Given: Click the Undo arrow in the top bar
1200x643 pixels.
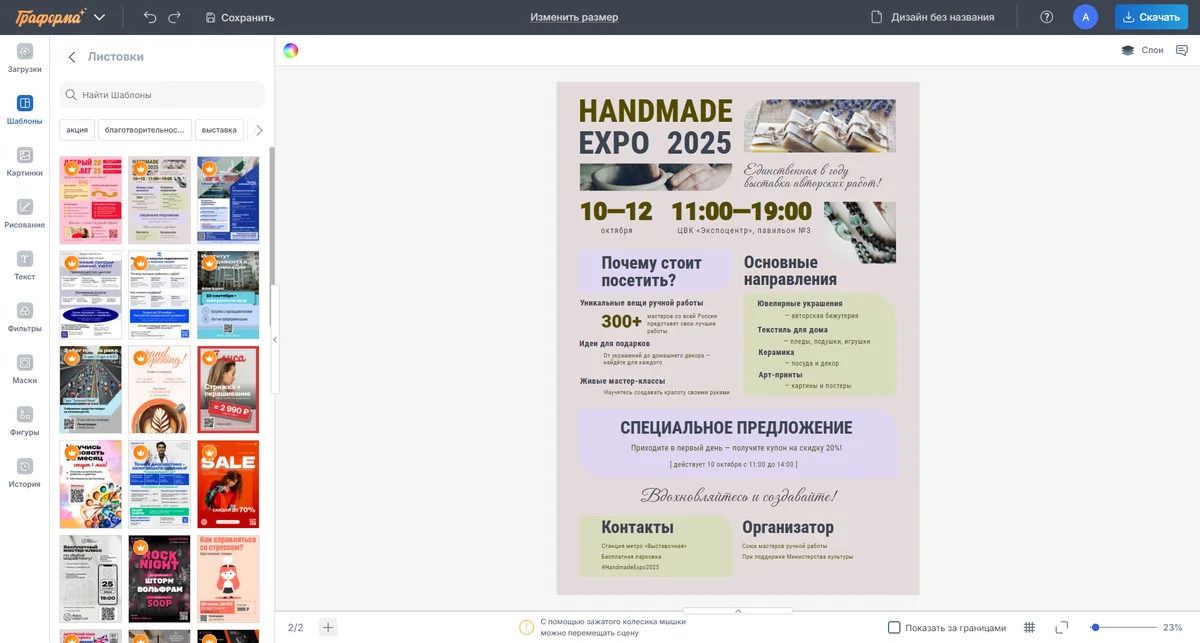Looking at the screenshot, I should pyautogui.click(x=148, y=16).
